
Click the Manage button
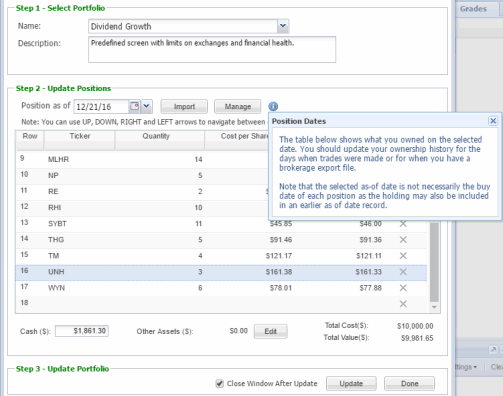[238, 106]
